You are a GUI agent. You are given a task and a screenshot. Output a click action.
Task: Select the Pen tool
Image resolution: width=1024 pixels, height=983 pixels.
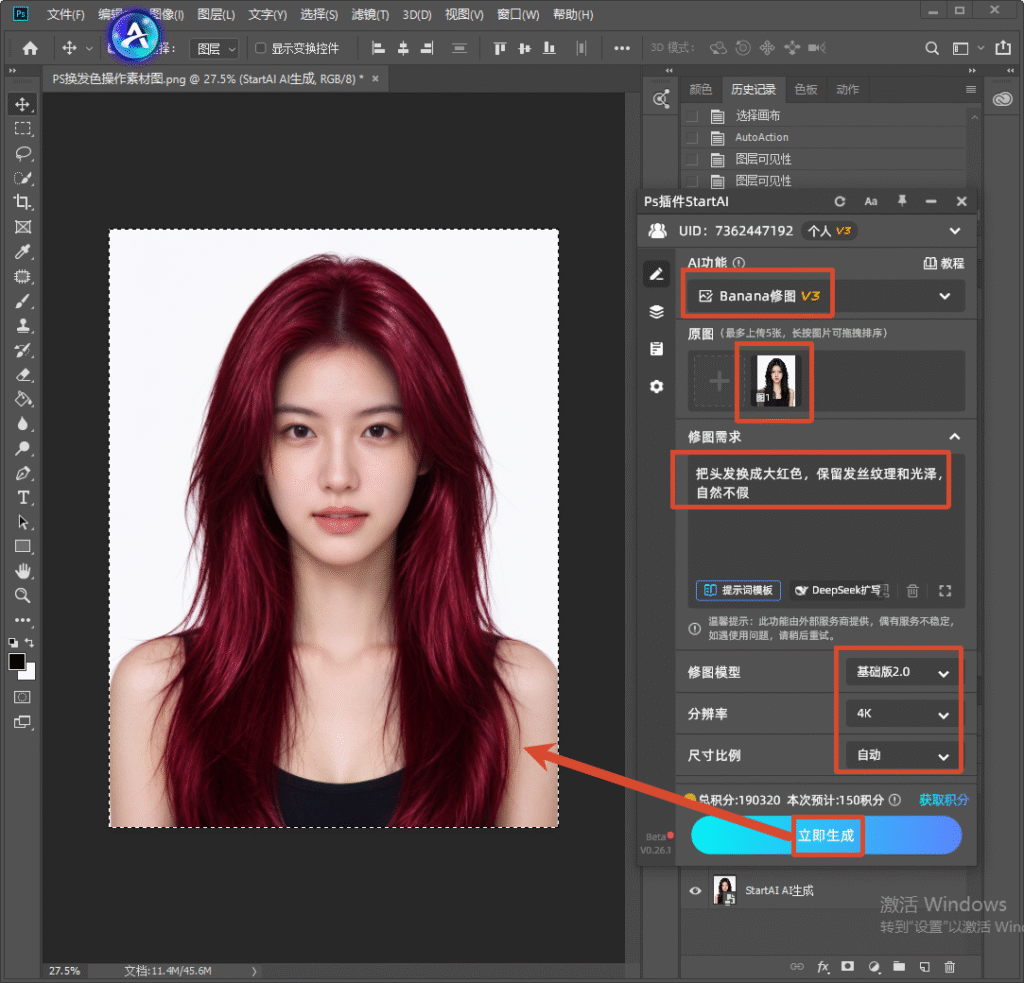(22, 474)
